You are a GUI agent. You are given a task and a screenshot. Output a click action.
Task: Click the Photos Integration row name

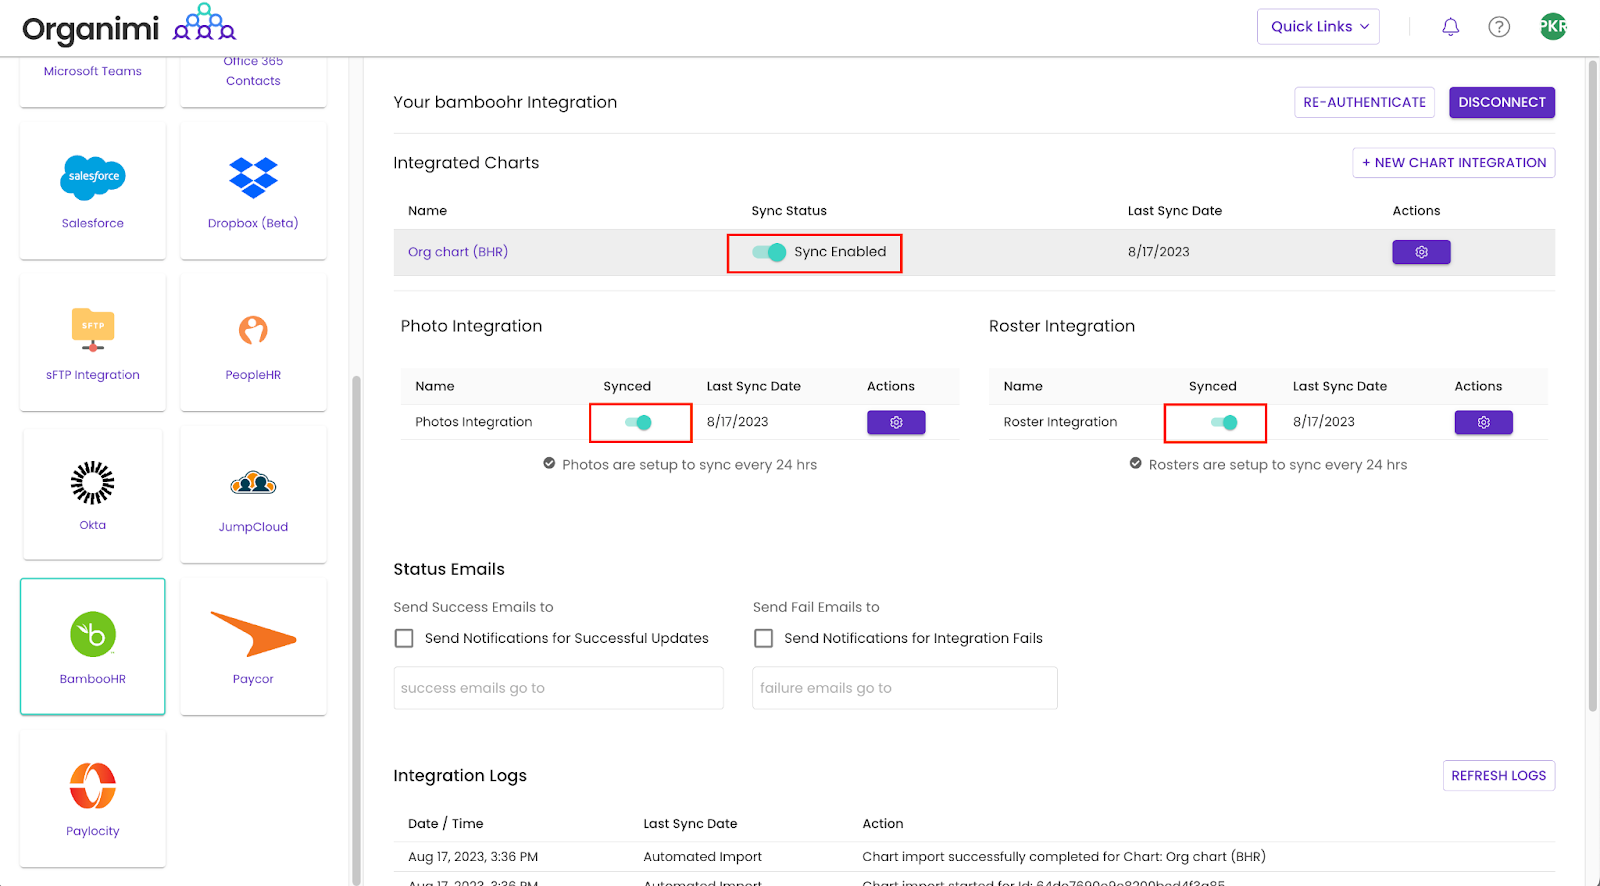(474, 422)
